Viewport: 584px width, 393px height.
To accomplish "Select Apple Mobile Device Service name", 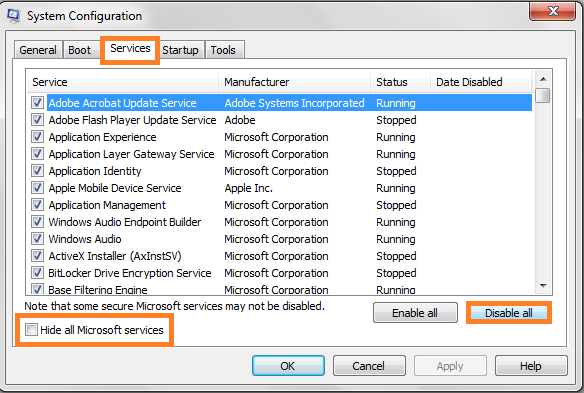I will 115,188.
